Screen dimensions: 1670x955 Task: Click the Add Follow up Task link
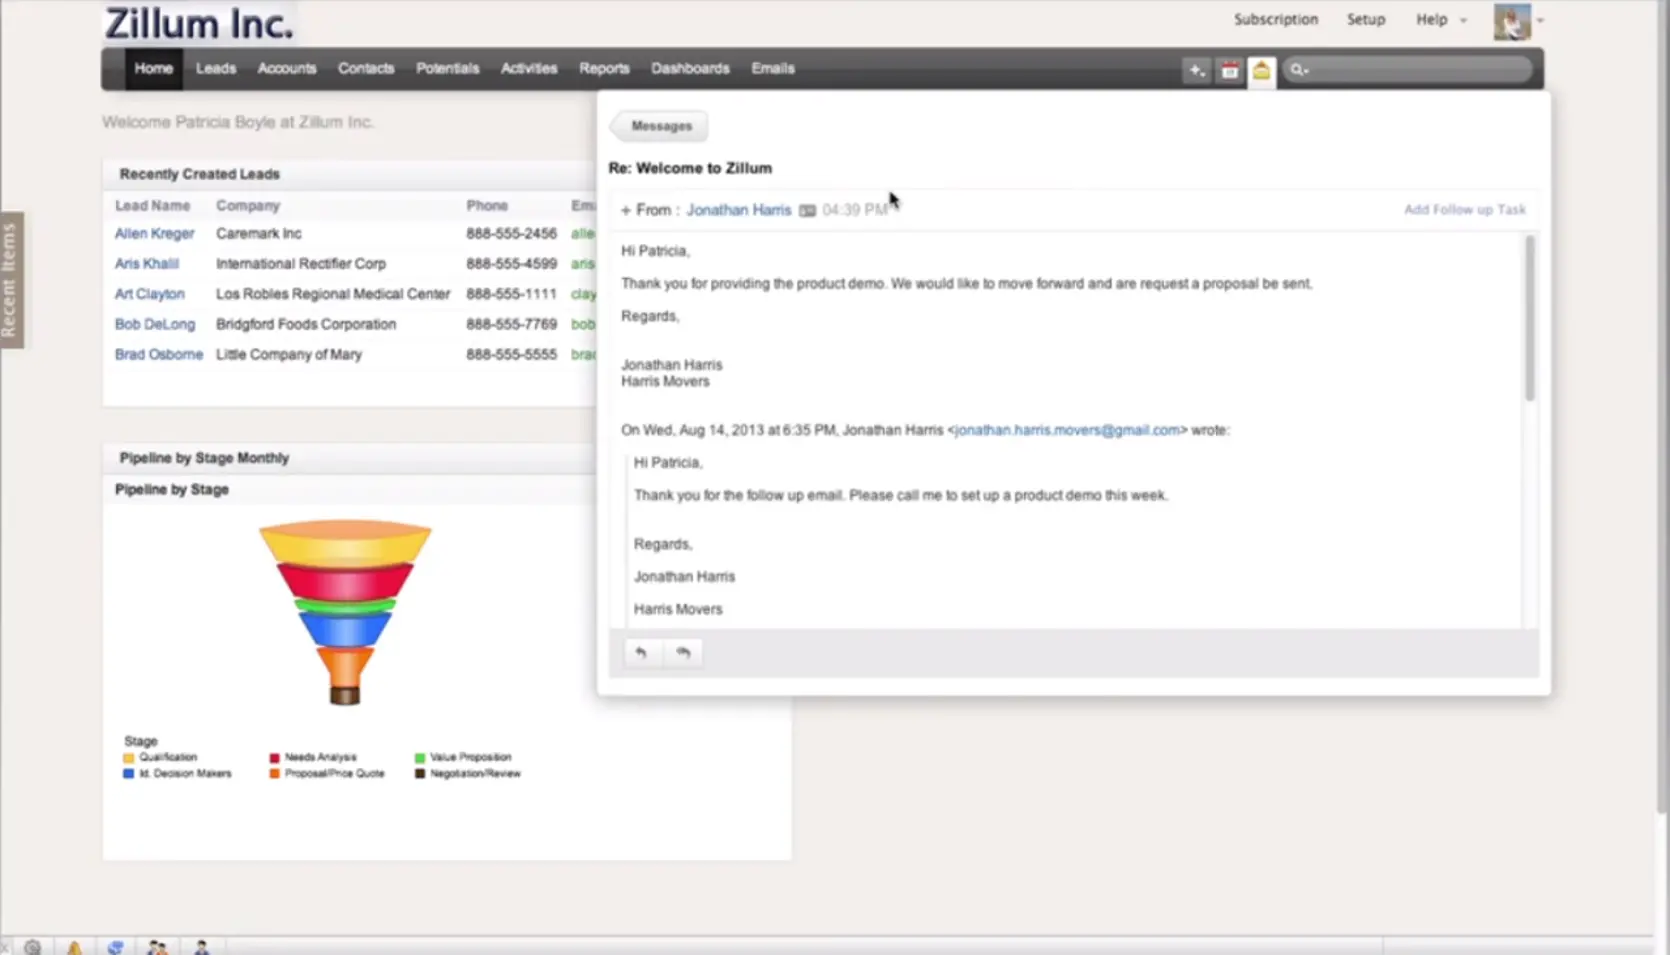[x=1464, y=209]
